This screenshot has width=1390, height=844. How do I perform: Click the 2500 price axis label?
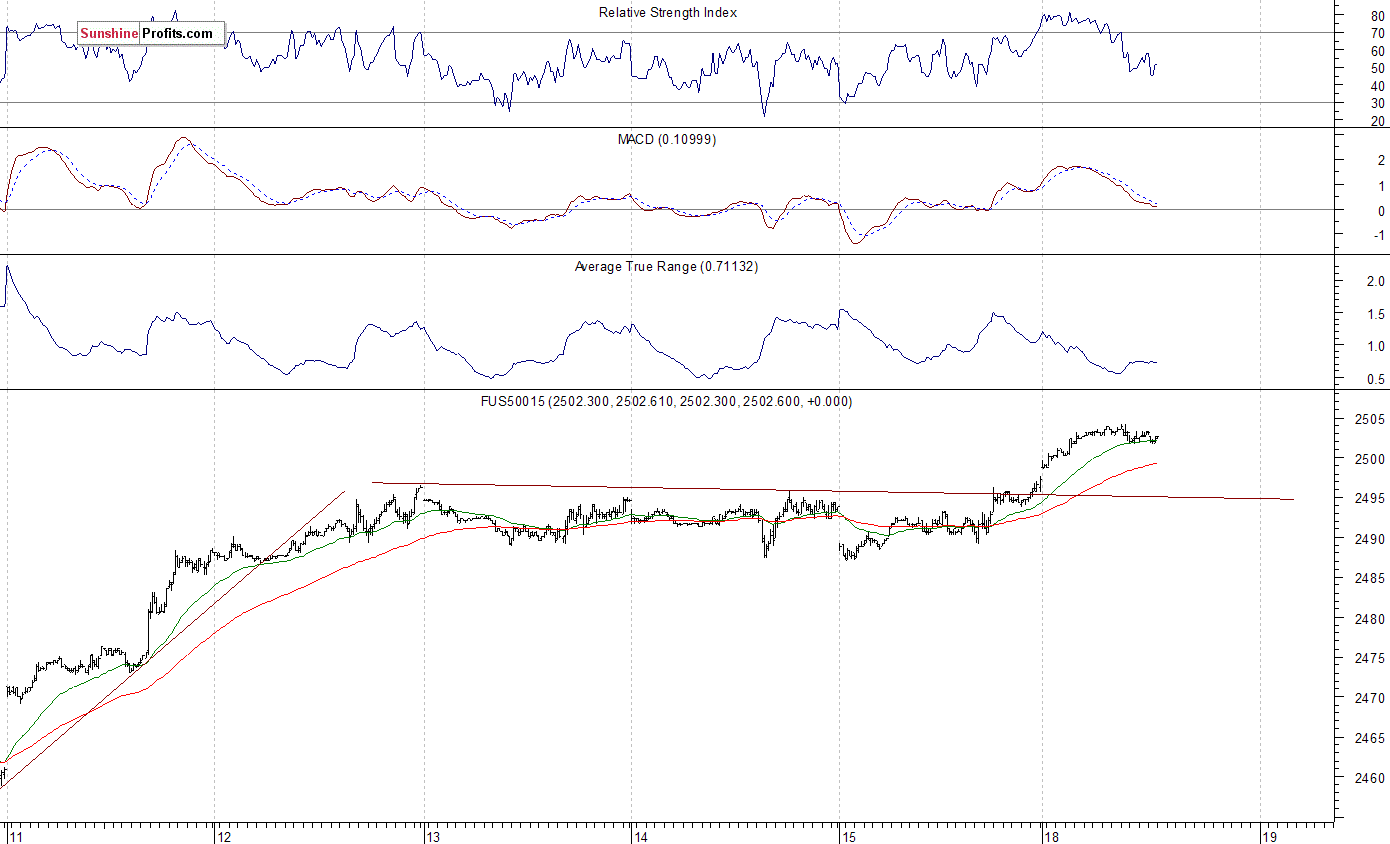[1368, 459]
